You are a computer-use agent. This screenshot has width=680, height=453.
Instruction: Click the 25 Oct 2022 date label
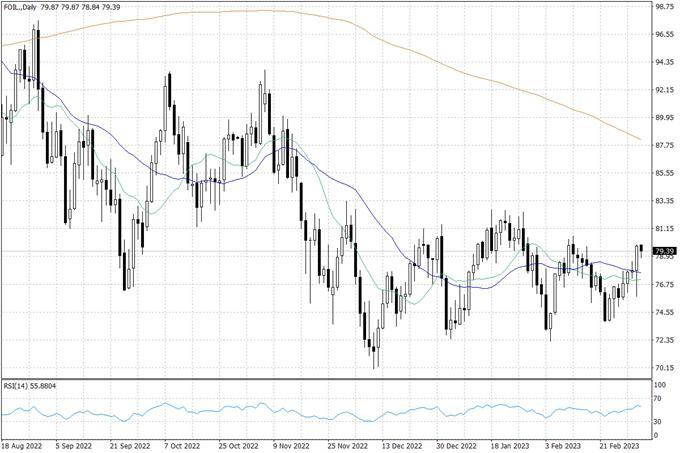238,445
